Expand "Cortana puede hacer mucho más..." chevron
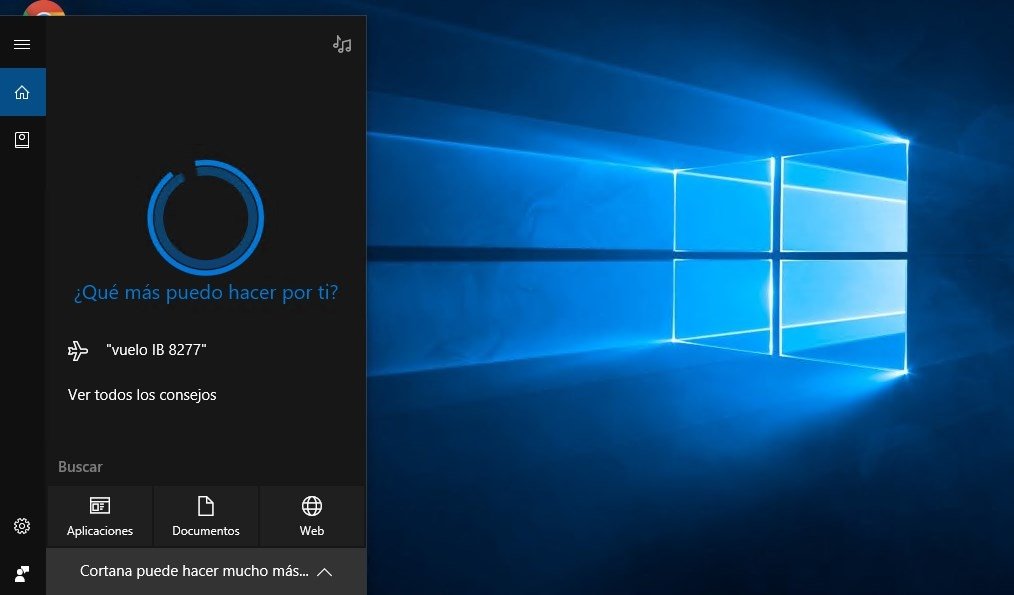The image size is (1014, 595). pos(325,572)
